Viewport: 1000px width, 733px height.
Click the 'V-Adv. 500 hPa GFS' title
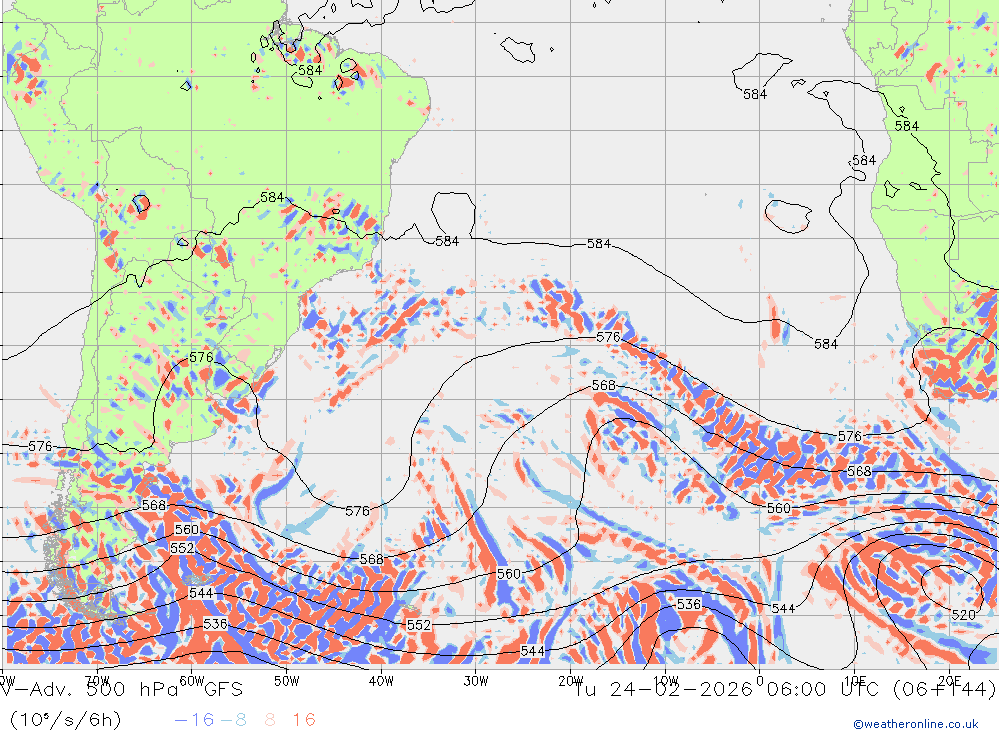(122, 690)
